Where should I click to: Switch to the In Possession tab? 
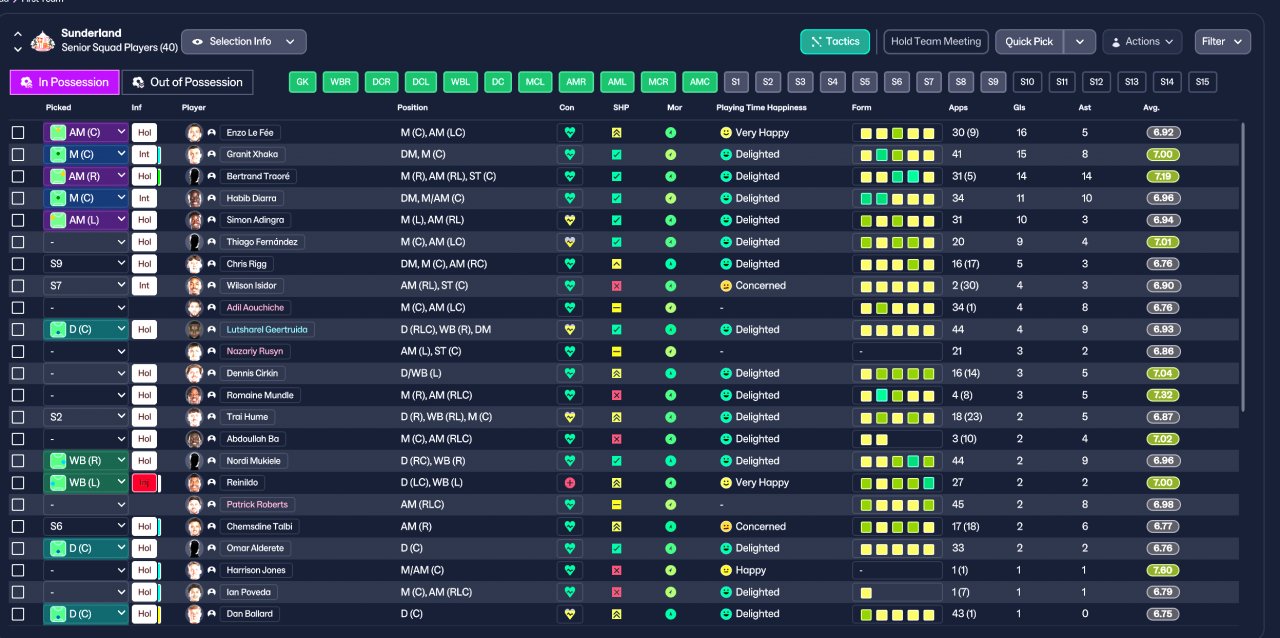(65, 82)
